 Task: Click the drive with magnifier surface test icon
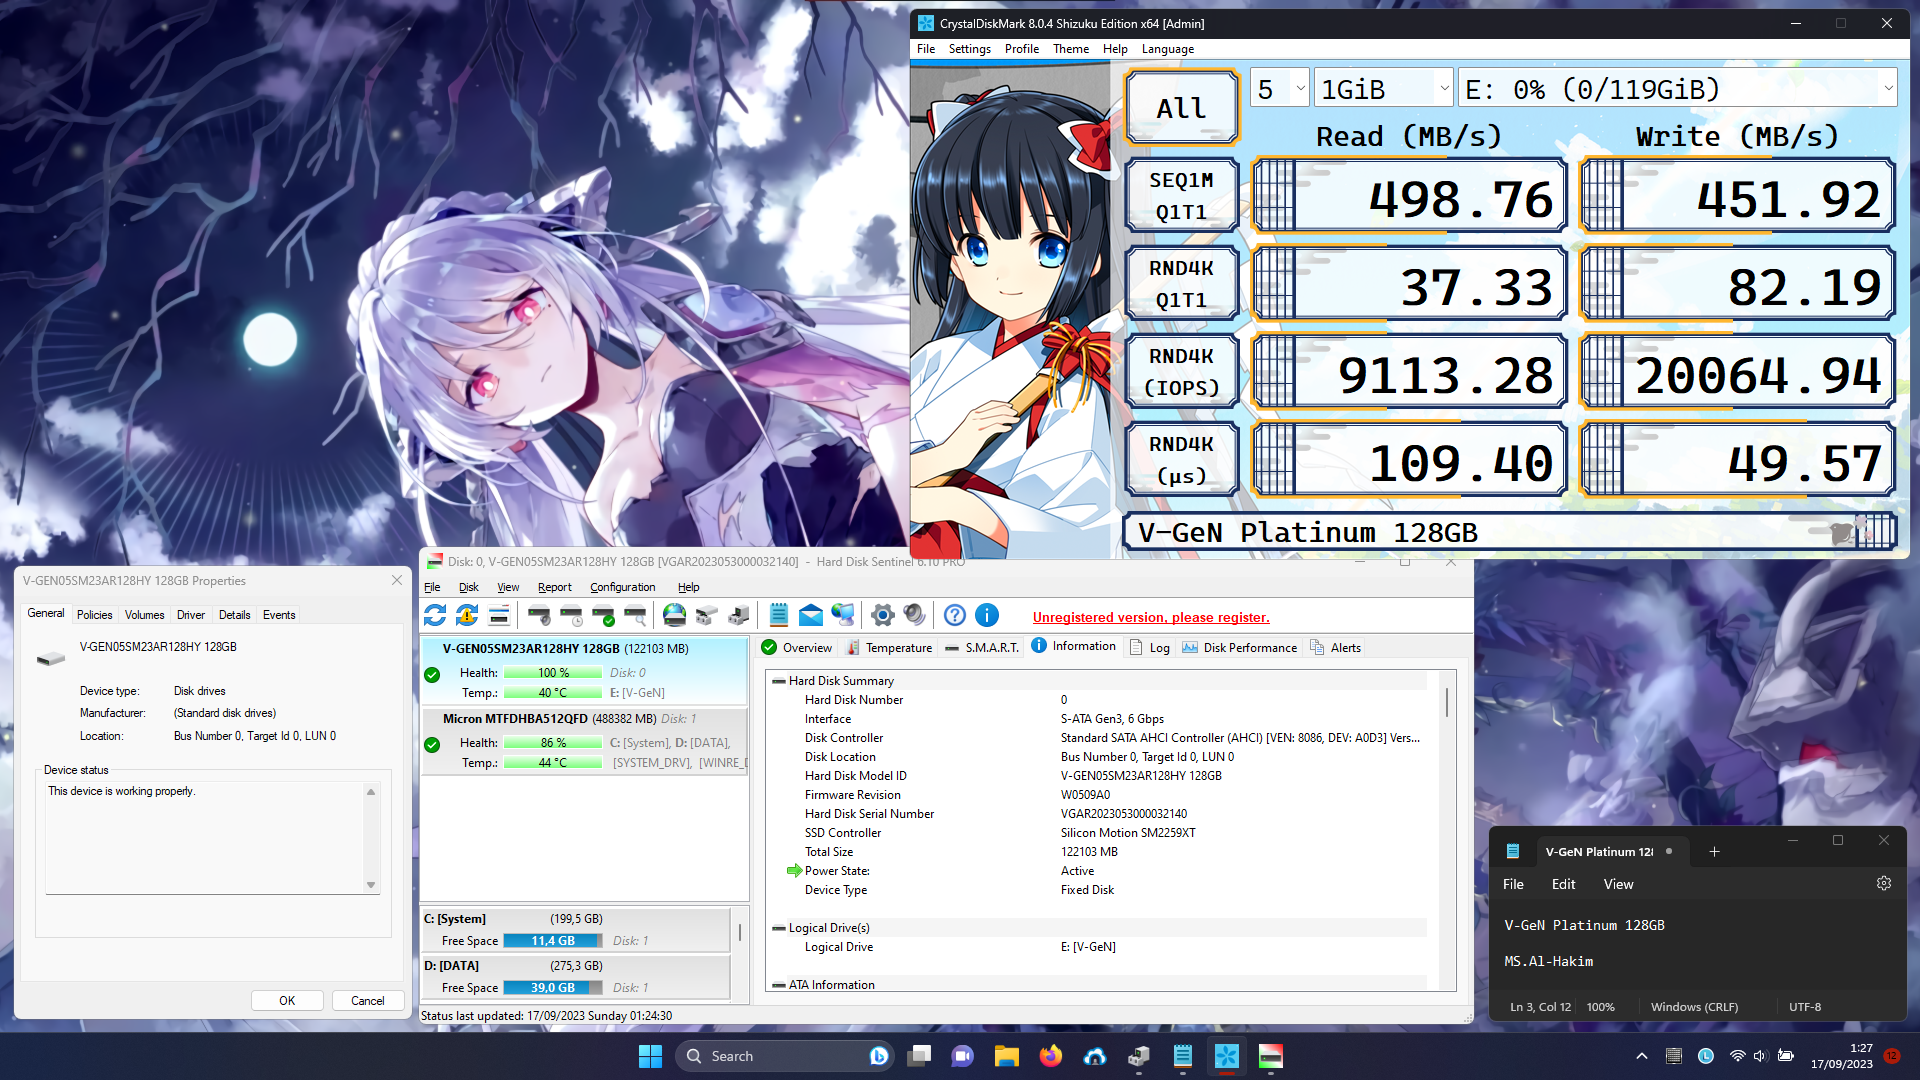635,615
